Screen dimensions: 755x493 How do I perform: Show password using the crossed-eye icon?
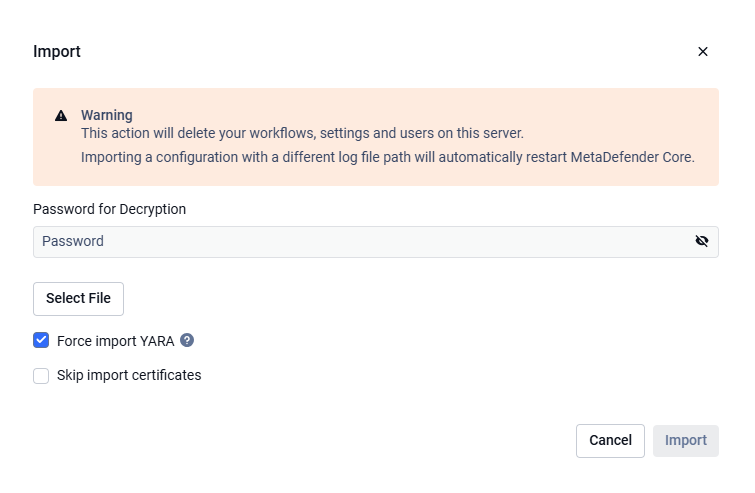point(702,241)
